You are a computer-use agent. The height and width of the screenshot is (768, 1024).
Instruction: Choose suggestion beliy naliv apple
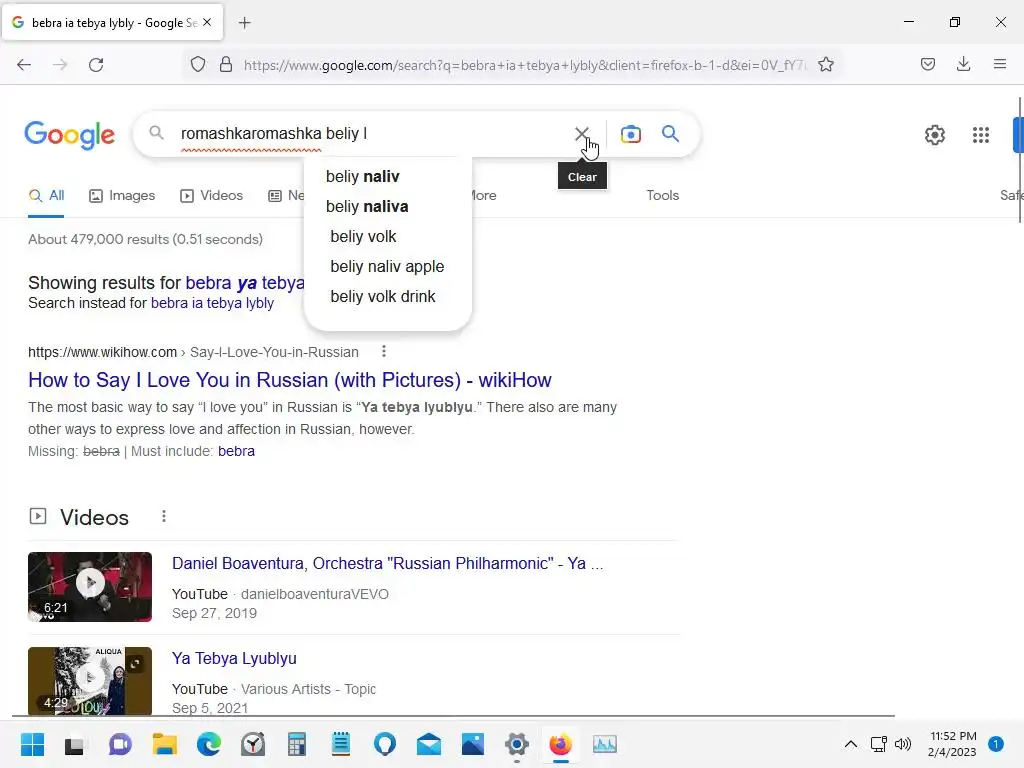pyautogui.click(x=387, y=266)
